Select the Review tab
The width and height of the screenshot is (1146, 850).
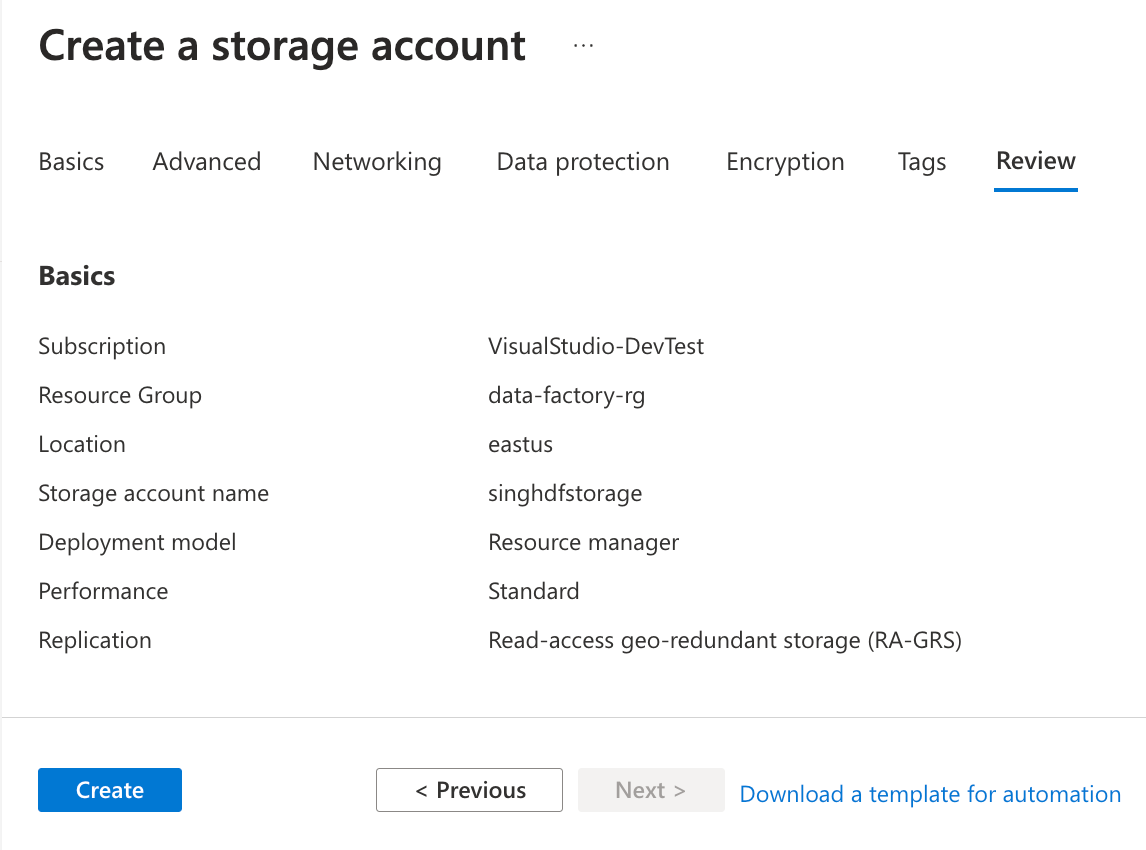pyautogui.click(x=1035, y=161)
